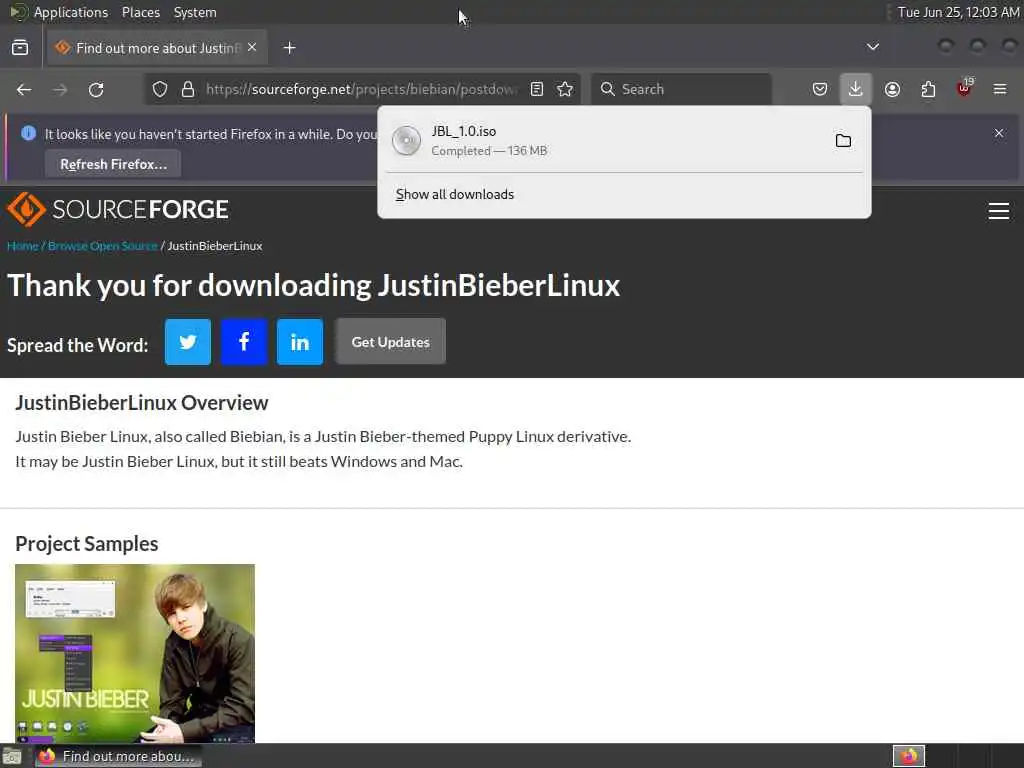This screenshot has height=768, width=1024.
Task: Click the Get Updates button
Action: 391,342
